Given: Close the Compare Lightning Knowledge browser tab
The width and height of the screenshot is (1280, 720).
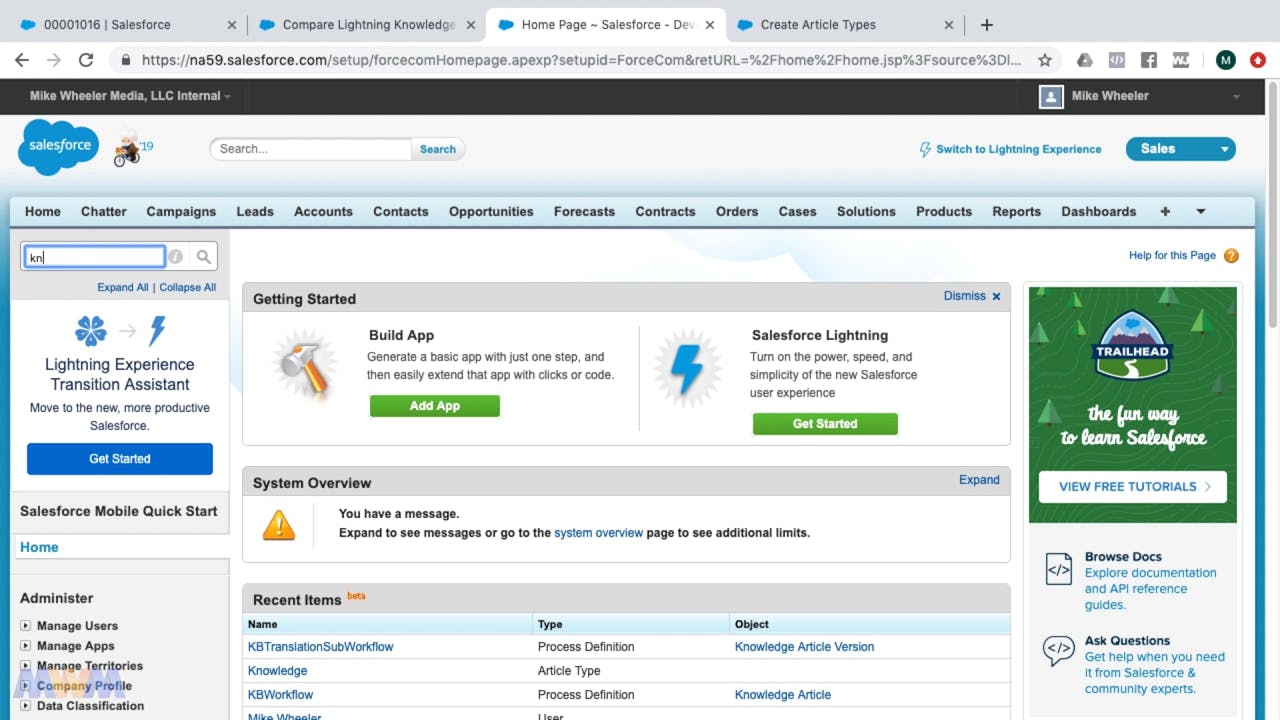Looking at the screenshot, I should [x=471, y=25].
